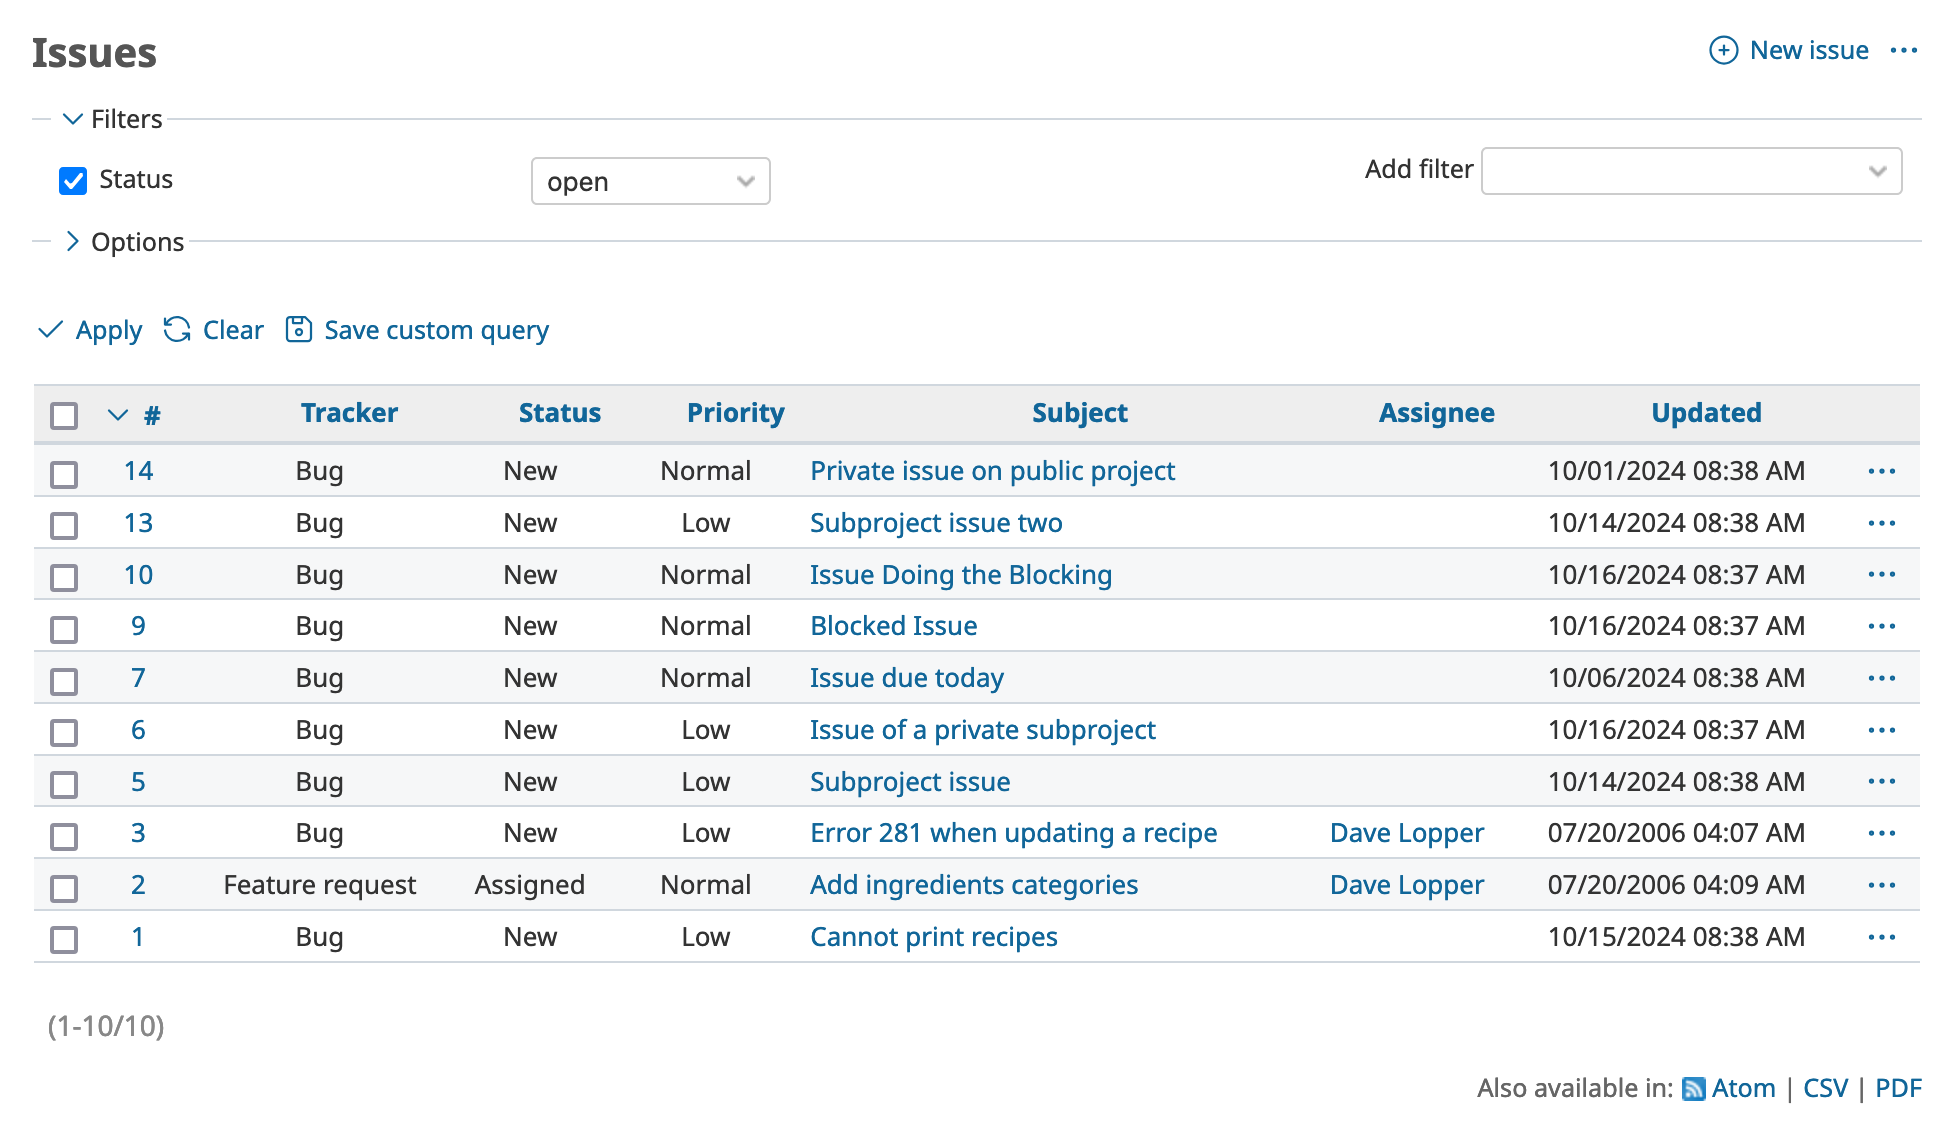Open the Blocked Issue link
Viewport: 1954px width, 1124px height.
pyautogui.click(x=893, y=625)
